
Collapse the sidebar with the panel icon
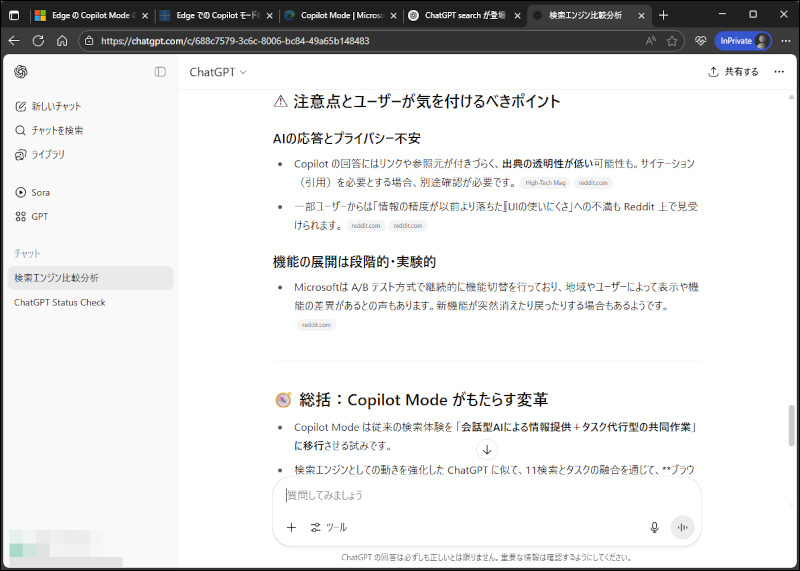pos(160,72)
